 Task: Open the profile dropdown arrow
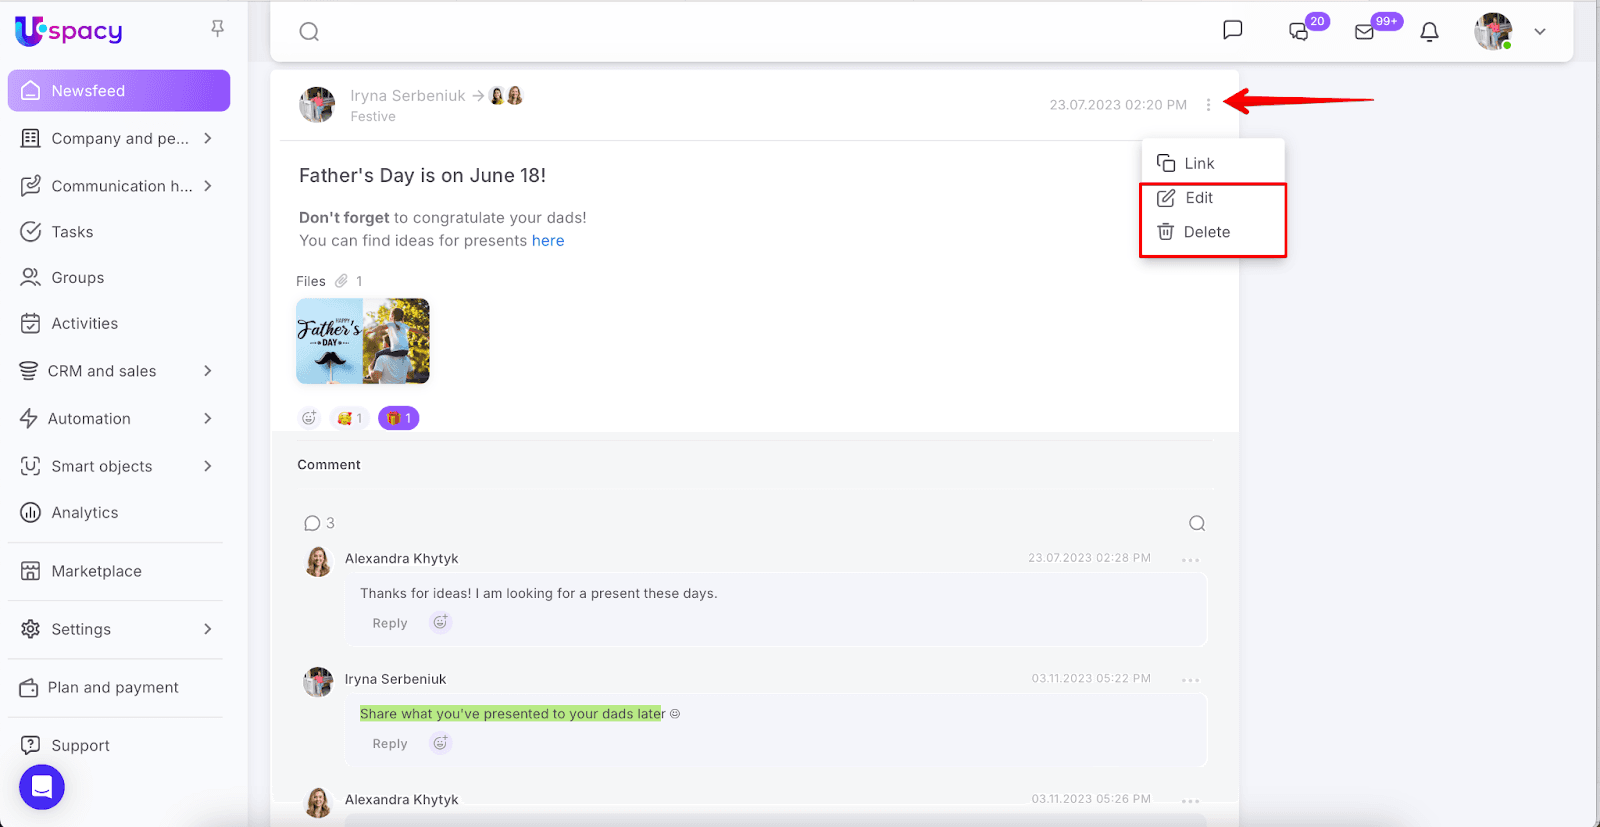(x=1540, y=32)
